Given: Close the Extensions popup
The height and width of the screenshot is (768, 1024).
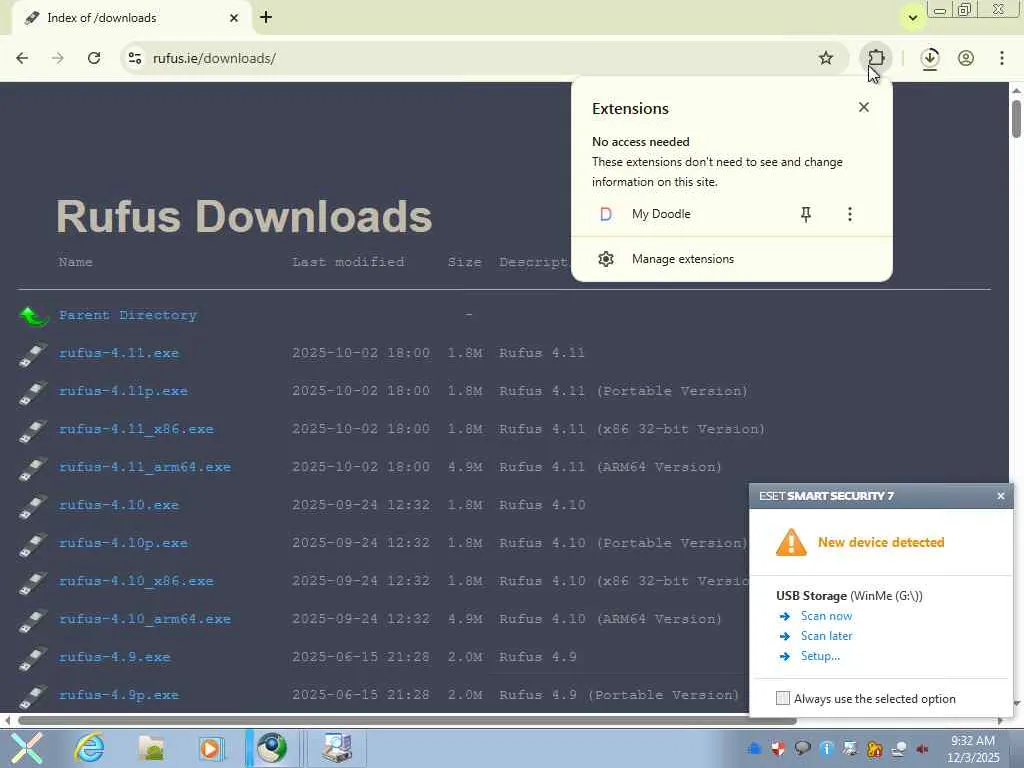Looking at the screenshot, I should point(863,107).
